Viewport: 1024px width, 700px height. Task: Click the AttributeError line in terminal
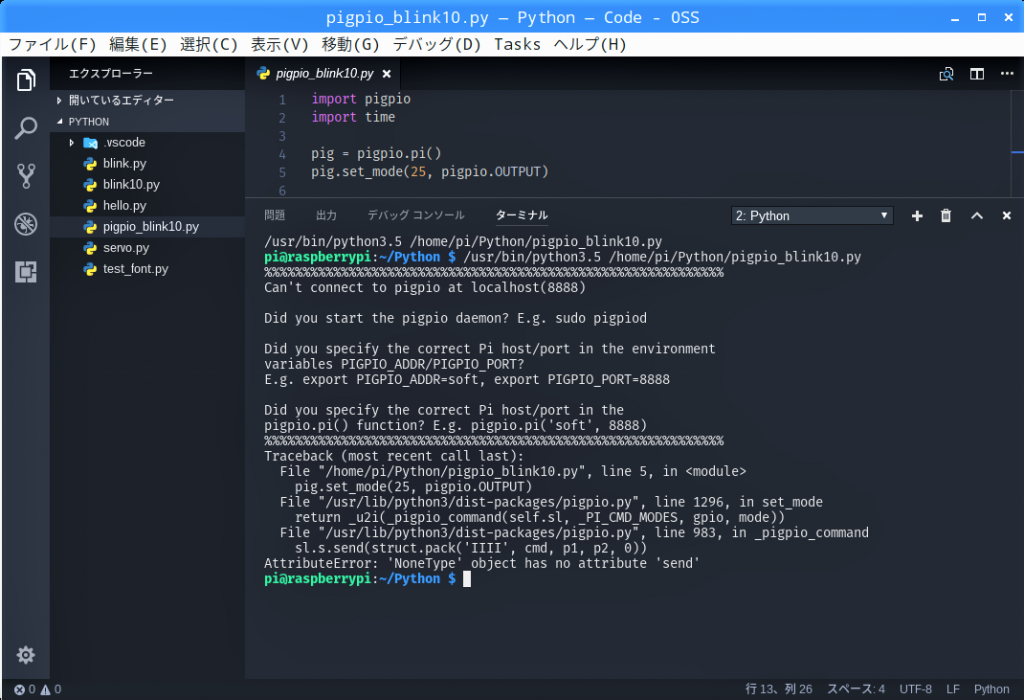point(482,563)
